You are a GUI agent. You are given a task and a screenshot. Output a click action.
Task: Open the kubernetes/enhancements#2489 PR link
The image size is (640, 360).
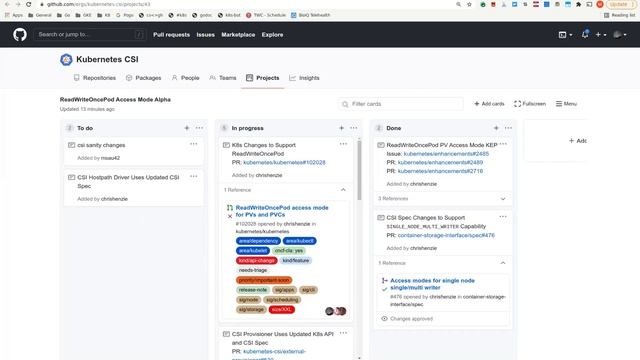(440, 162)
